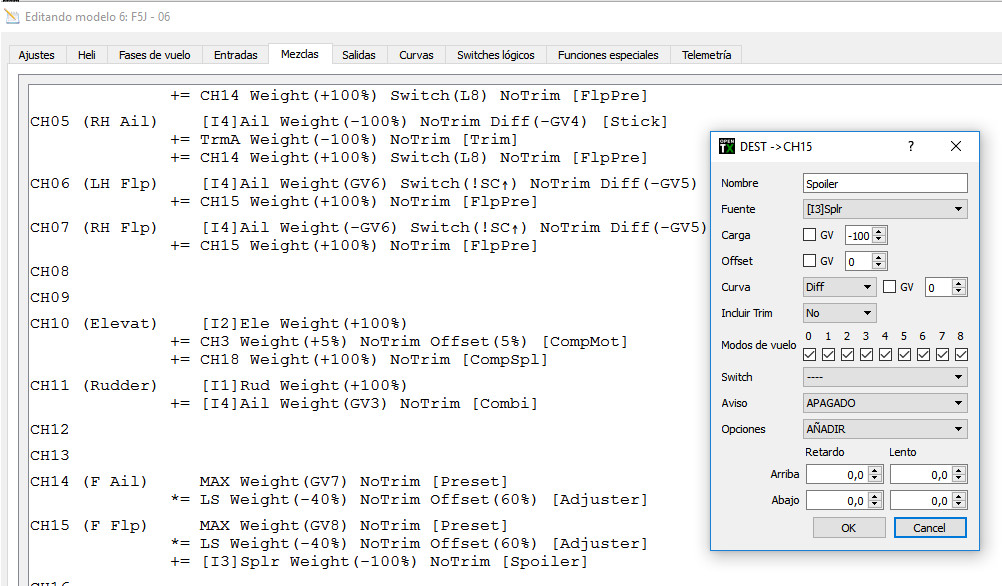The height and width of the screenshot is (586, 1002).
Task: Click the OpenTX icon in the DEST dialog title
Action: 727,146
